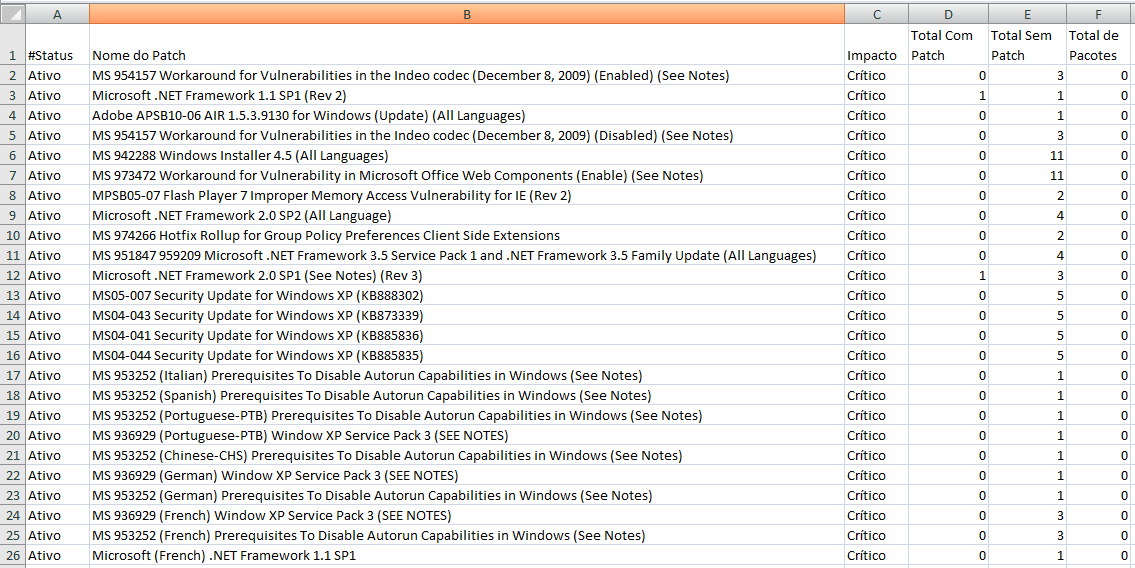Select MS 953252 (French) Autorun prerequisites cell
The width and height of the screenshot is (1135, 568).
[x=467, y=535]
